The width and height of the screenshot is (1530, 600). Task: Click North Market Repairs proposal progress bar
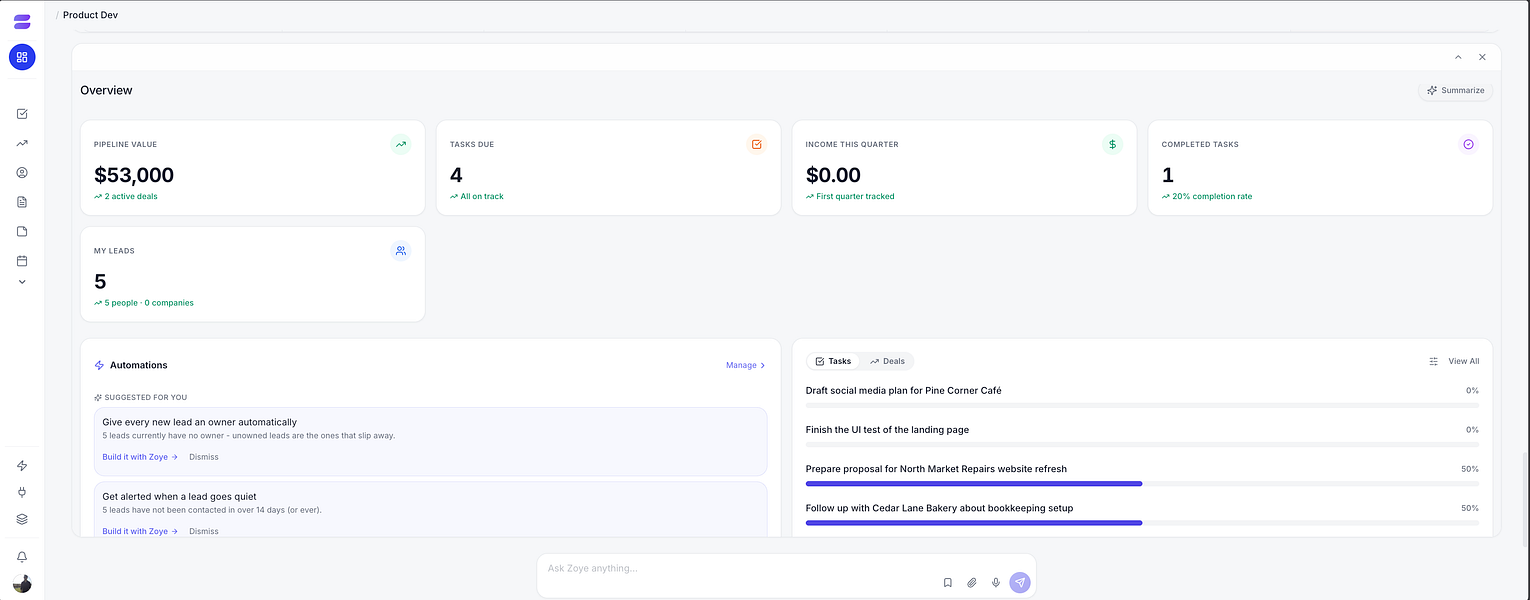click(x=1142, y=484)
